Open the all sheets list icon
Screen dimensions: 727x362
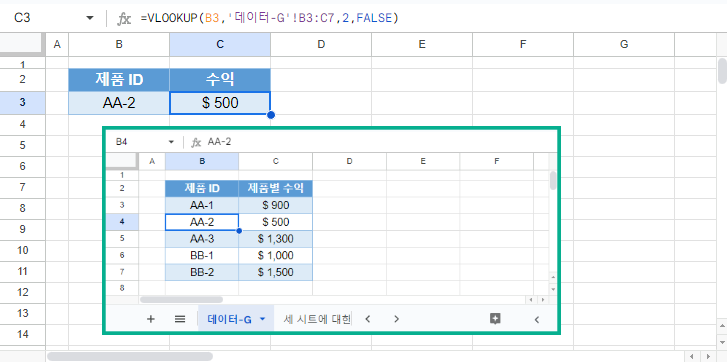180,319
